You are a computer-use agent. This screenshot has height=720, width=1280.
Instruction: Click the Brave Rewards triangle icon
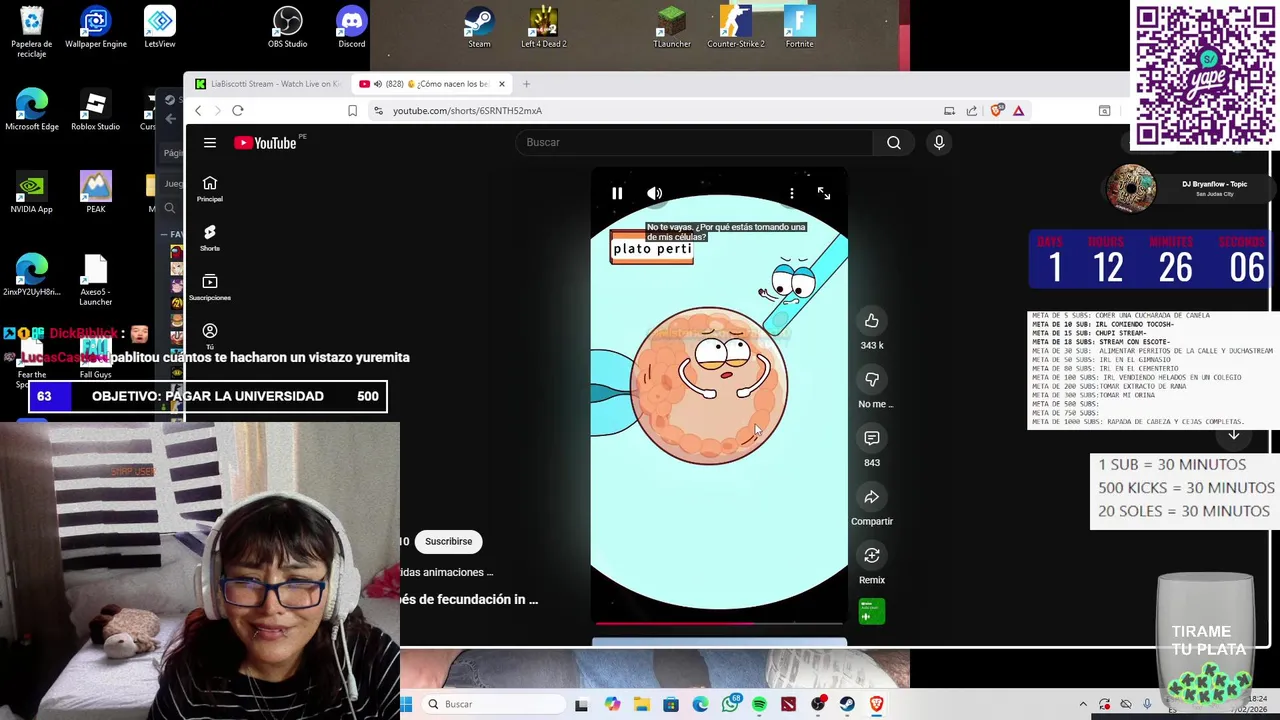[1018, 111]
